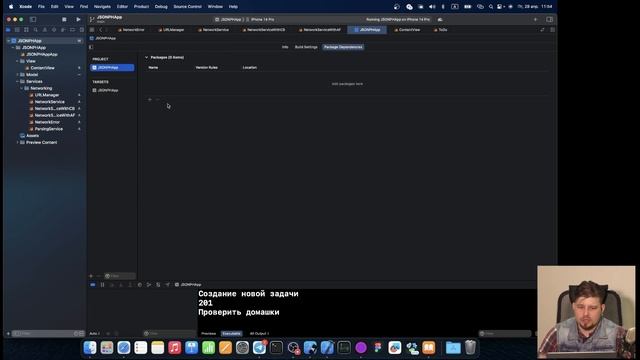Image resolution: width=640 pixels, height=360 pixels.
Task: Select the Executable console filter
Action: pos(231,333)
